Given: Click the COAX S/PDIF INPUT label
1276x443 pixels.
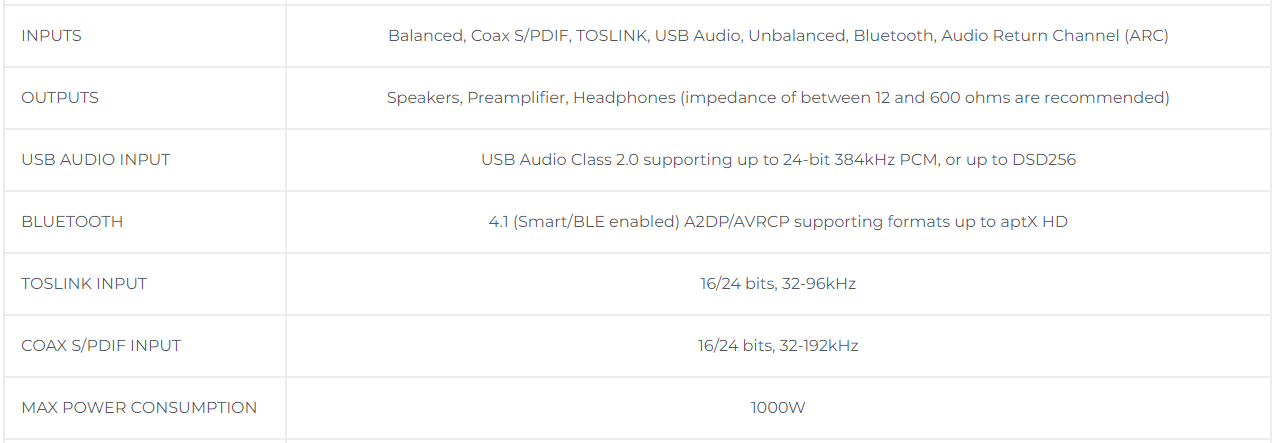Looking at the screenshot, I should 101,346.
